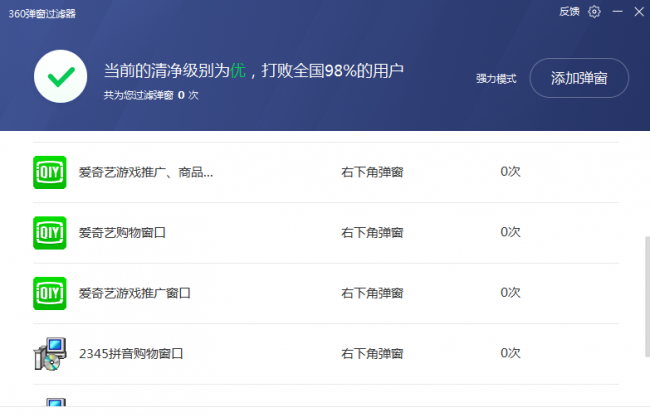Screen dimensions: 650x417
Task: Click the 360弹窗过滤器 title text
Action: pos(42,14)
